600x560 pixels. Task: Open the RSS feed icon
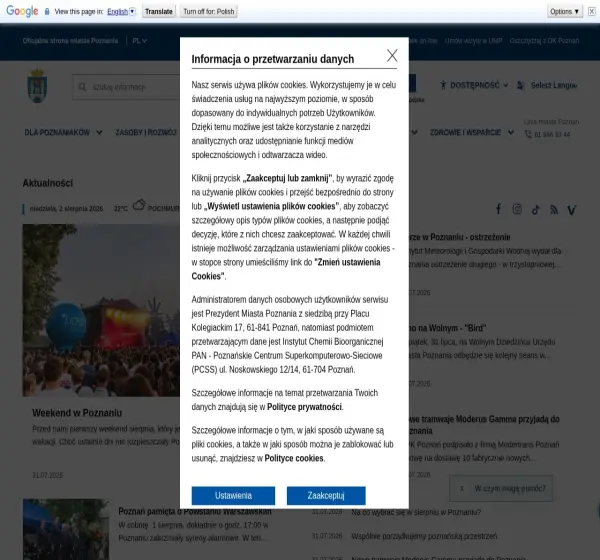[554, 209]
